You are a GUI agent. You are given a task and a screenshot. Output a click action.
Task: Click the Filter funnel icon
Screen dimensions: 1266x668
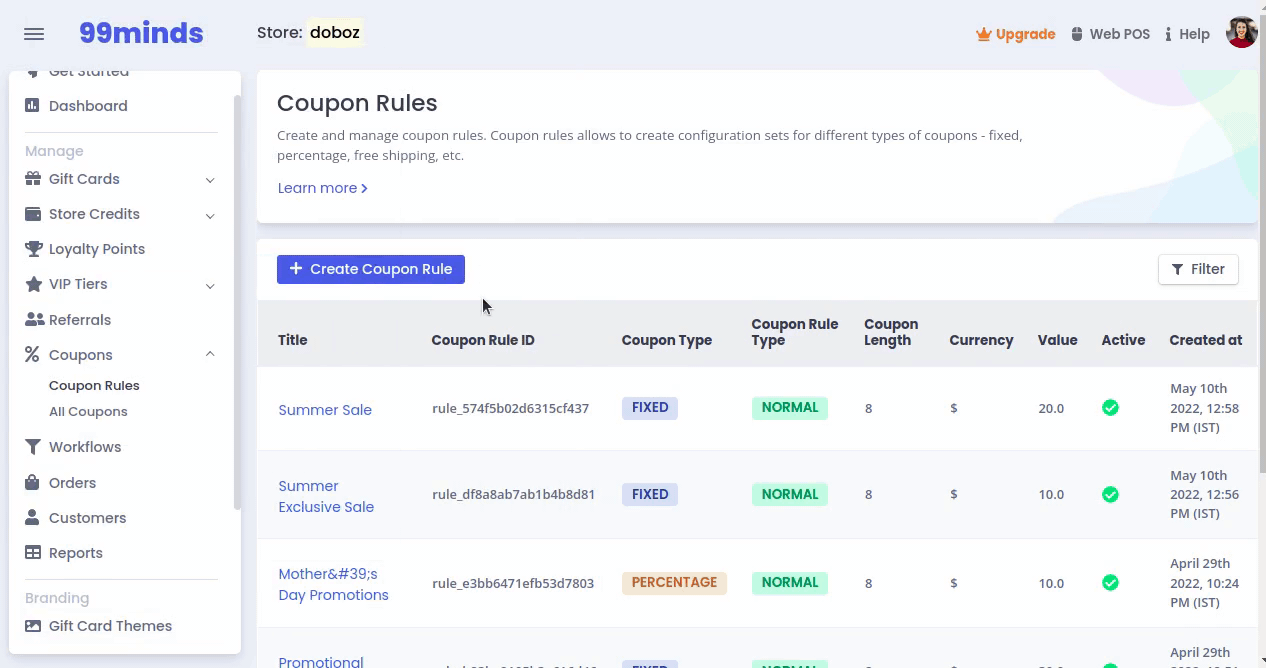[1177, 269]
